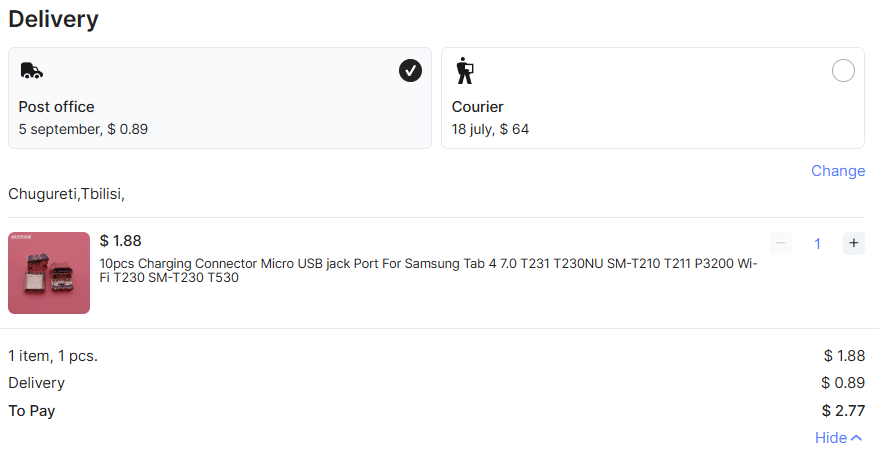Click the product price $ 1.88
The image size is (879, 454).
point(121,241)
